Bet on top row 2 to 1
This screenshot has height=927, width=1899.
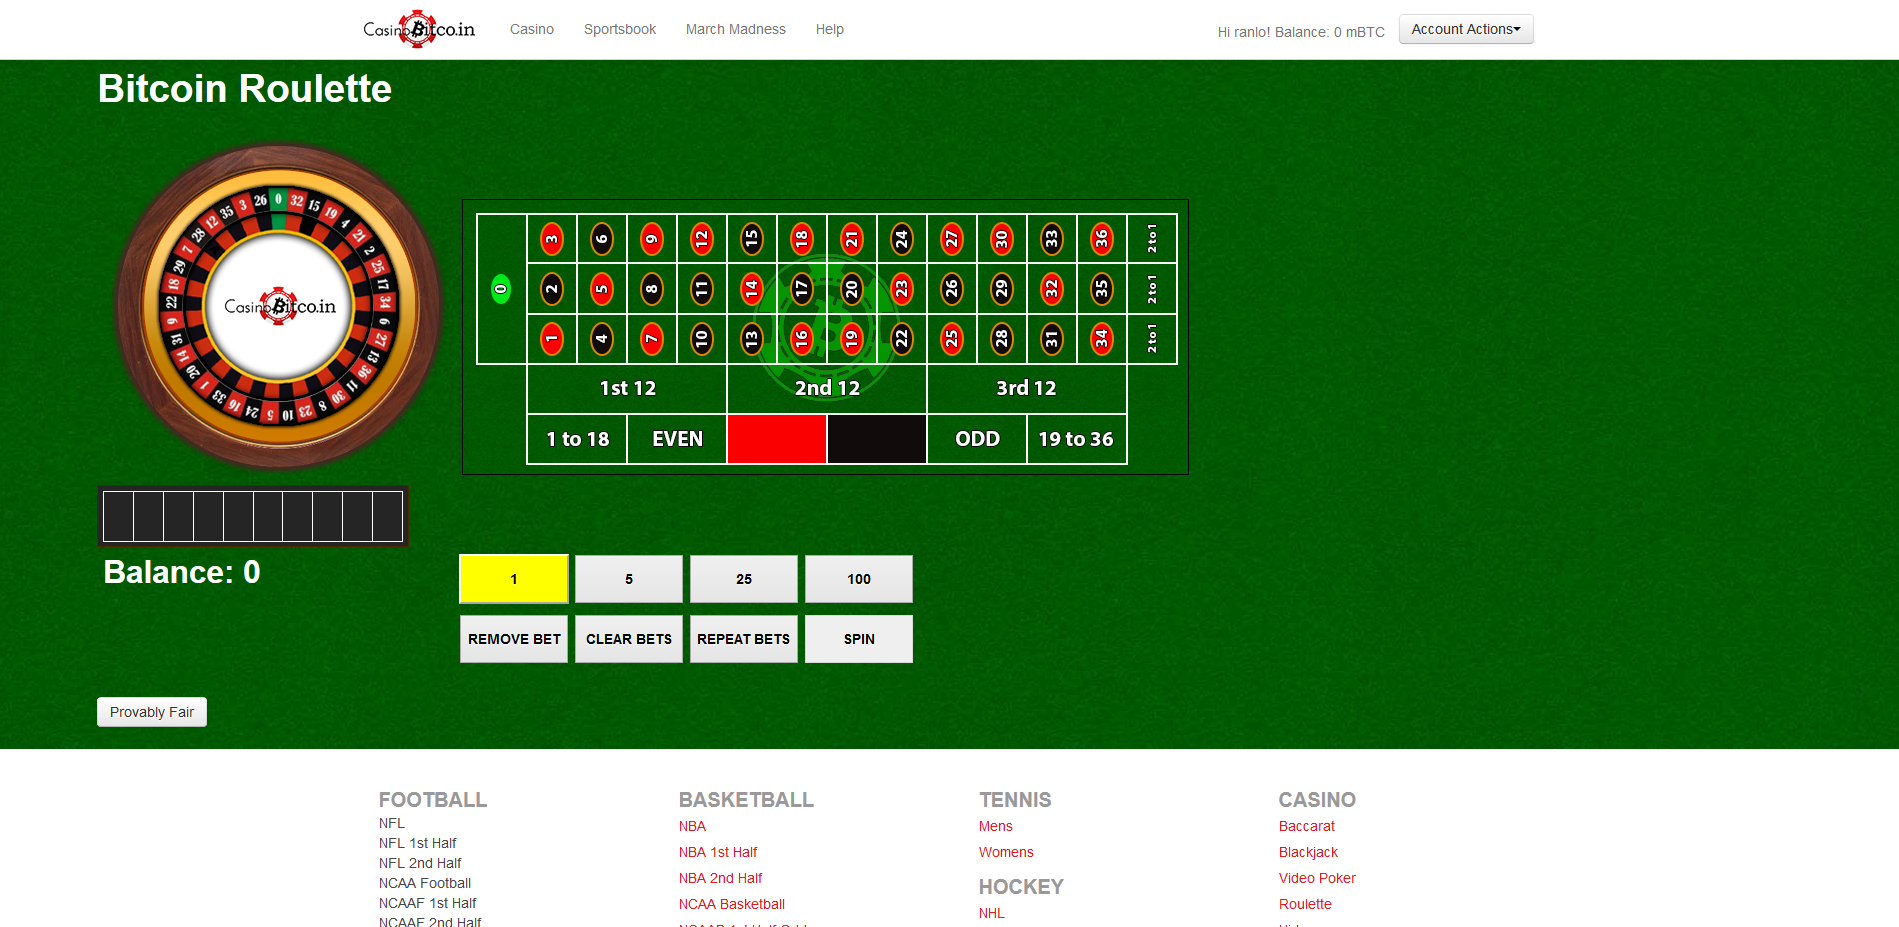(x=1152, y=239)
